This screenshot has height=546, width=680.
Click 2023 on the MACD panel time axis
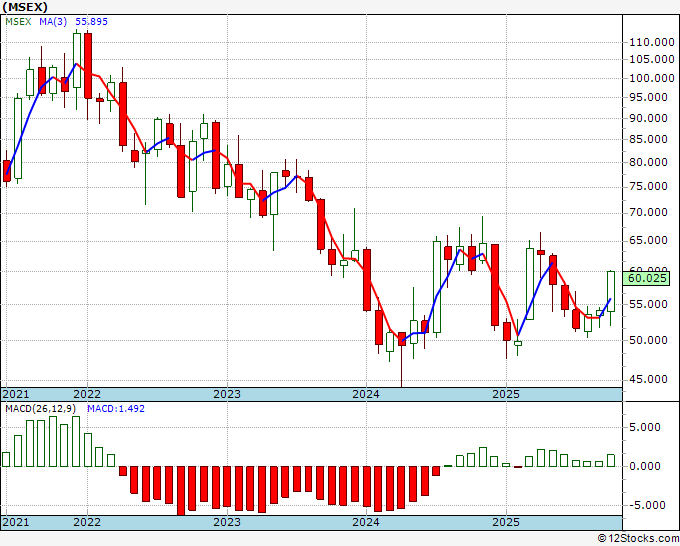(227, 522)
